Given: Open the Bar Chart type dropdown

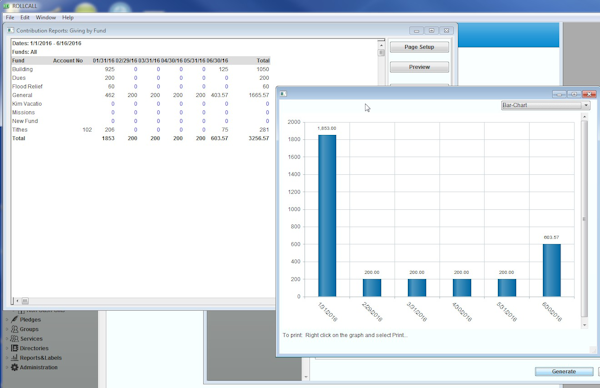Looking at the screenshot, I should click(546, 105).
